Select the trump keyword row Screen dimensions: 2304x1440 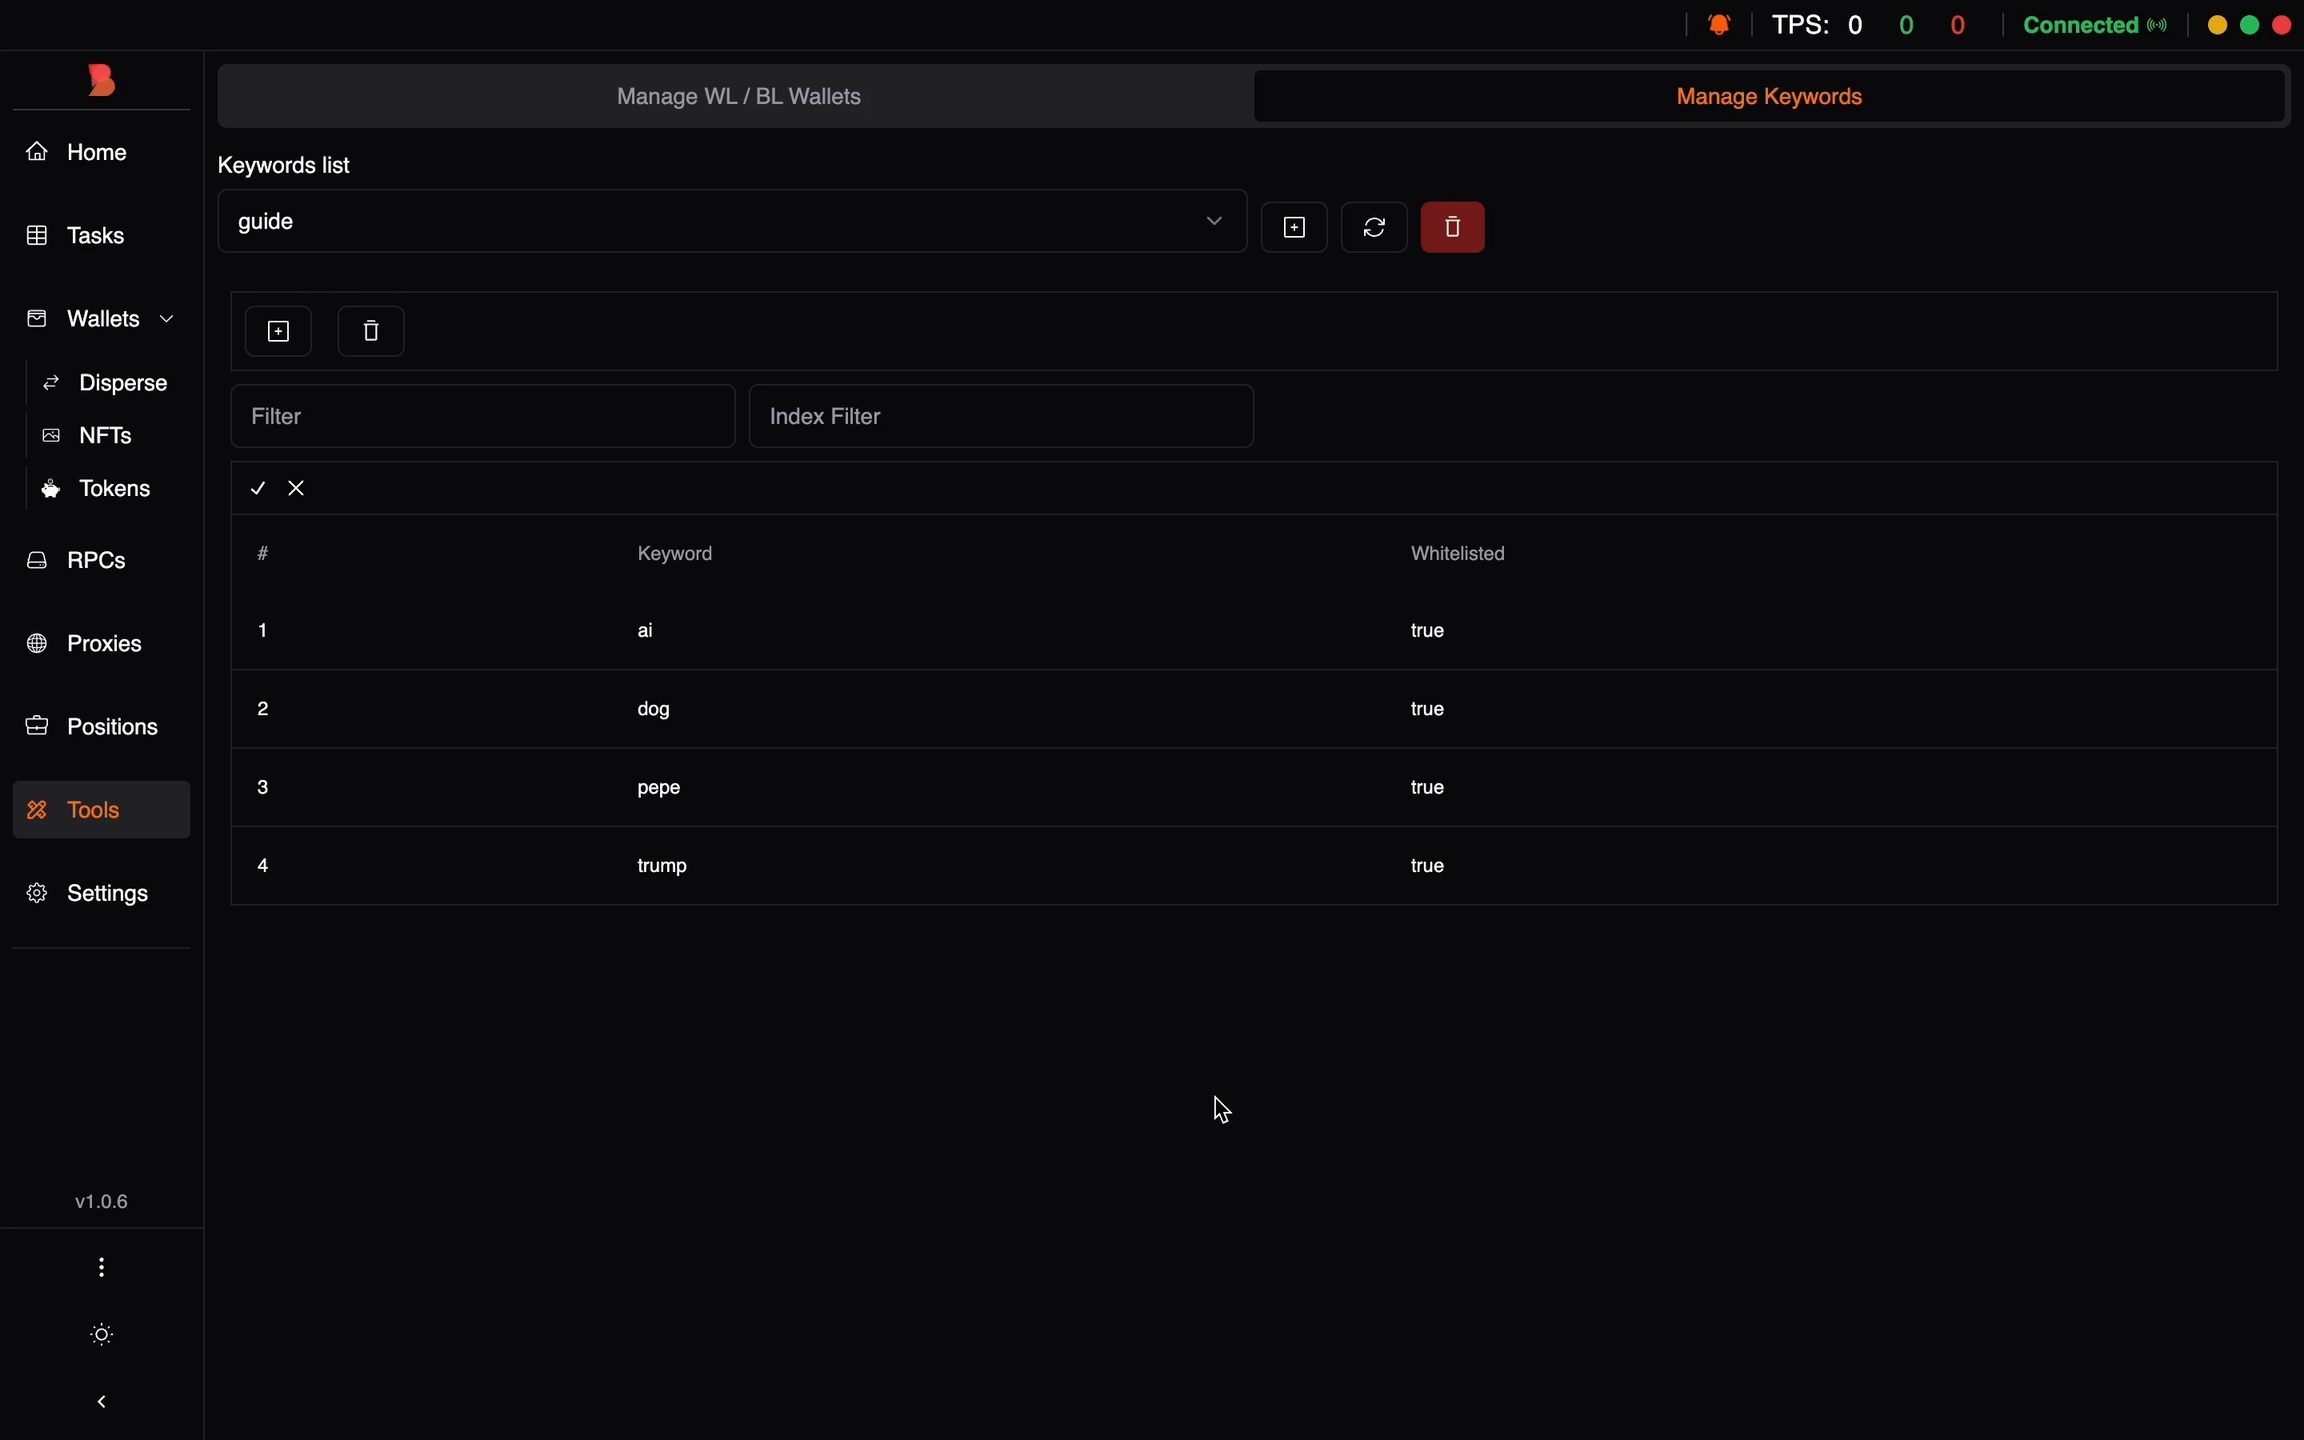point(662,865)
